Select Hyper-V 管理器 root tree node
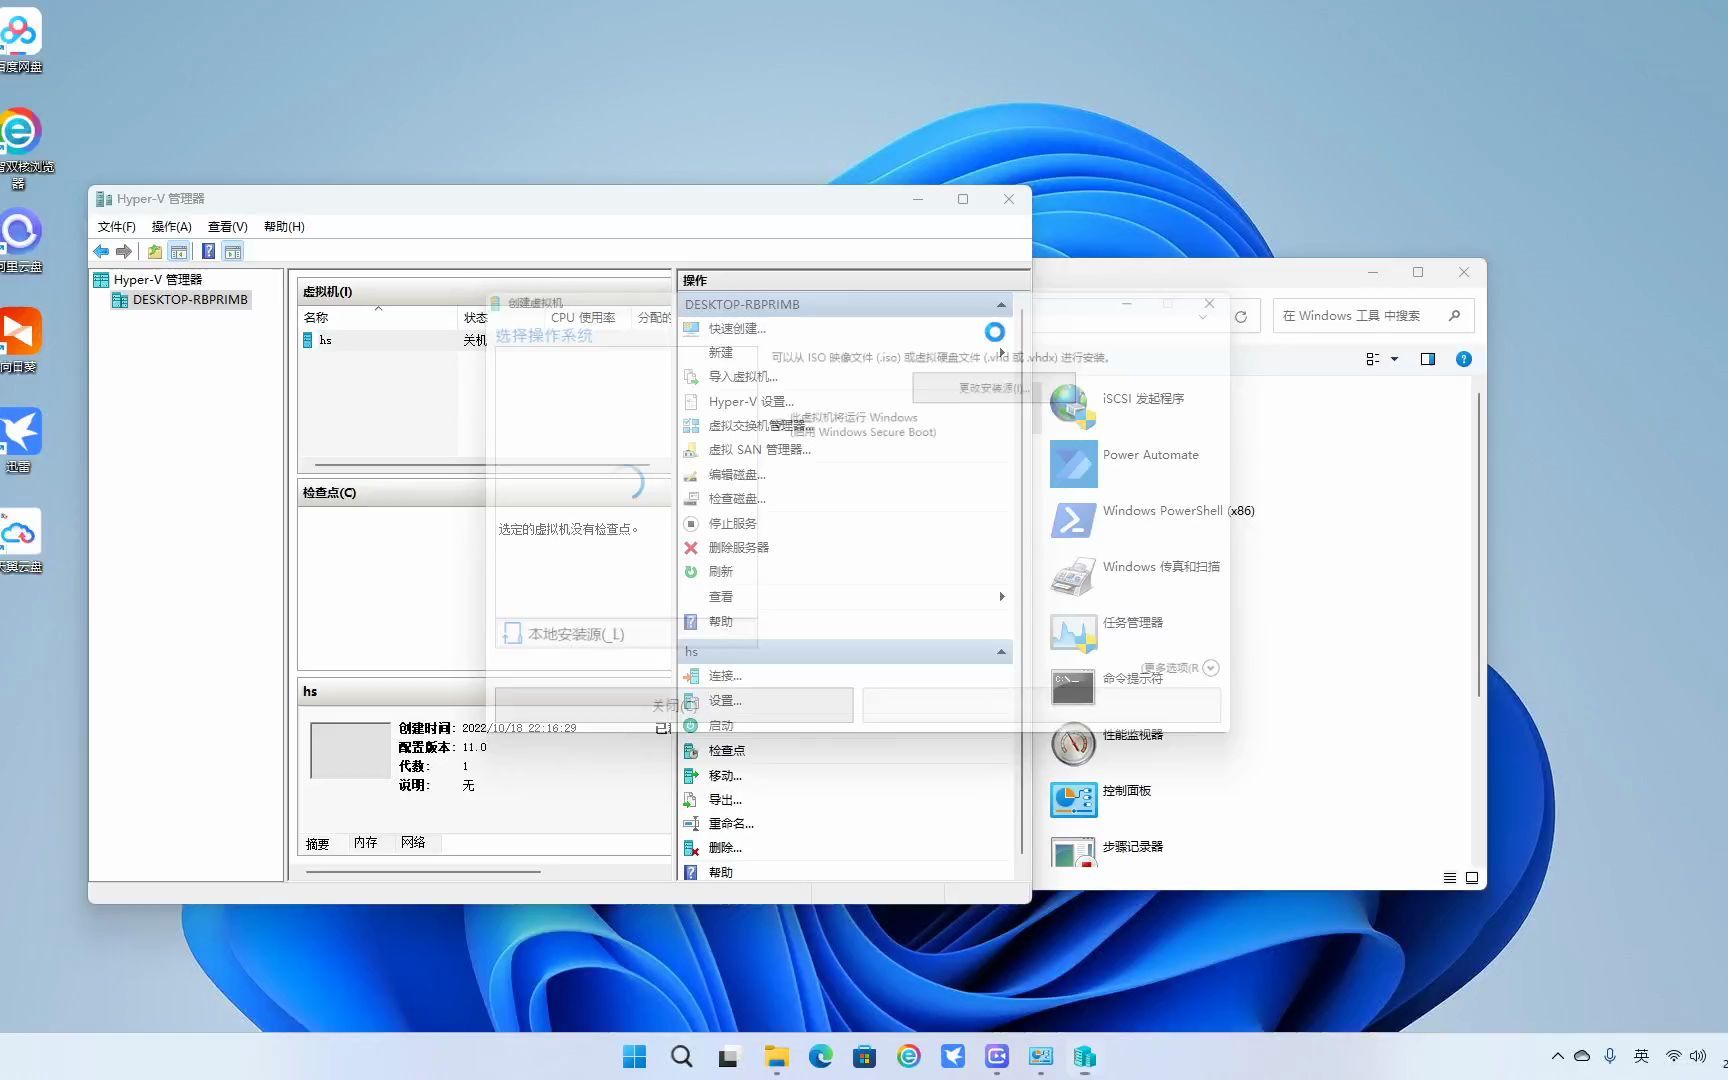 [148, 280]
